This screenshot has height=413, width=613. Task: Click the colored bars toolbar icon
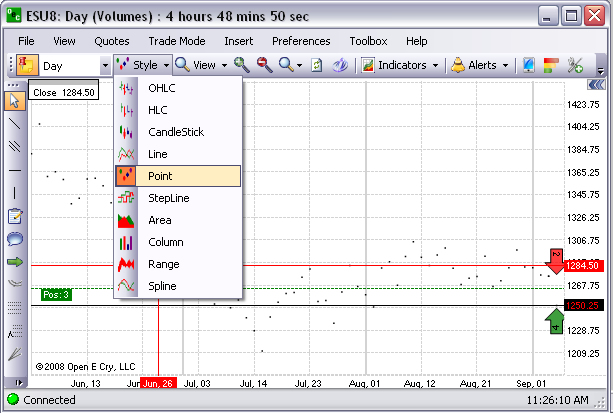(x=551, y=65)
